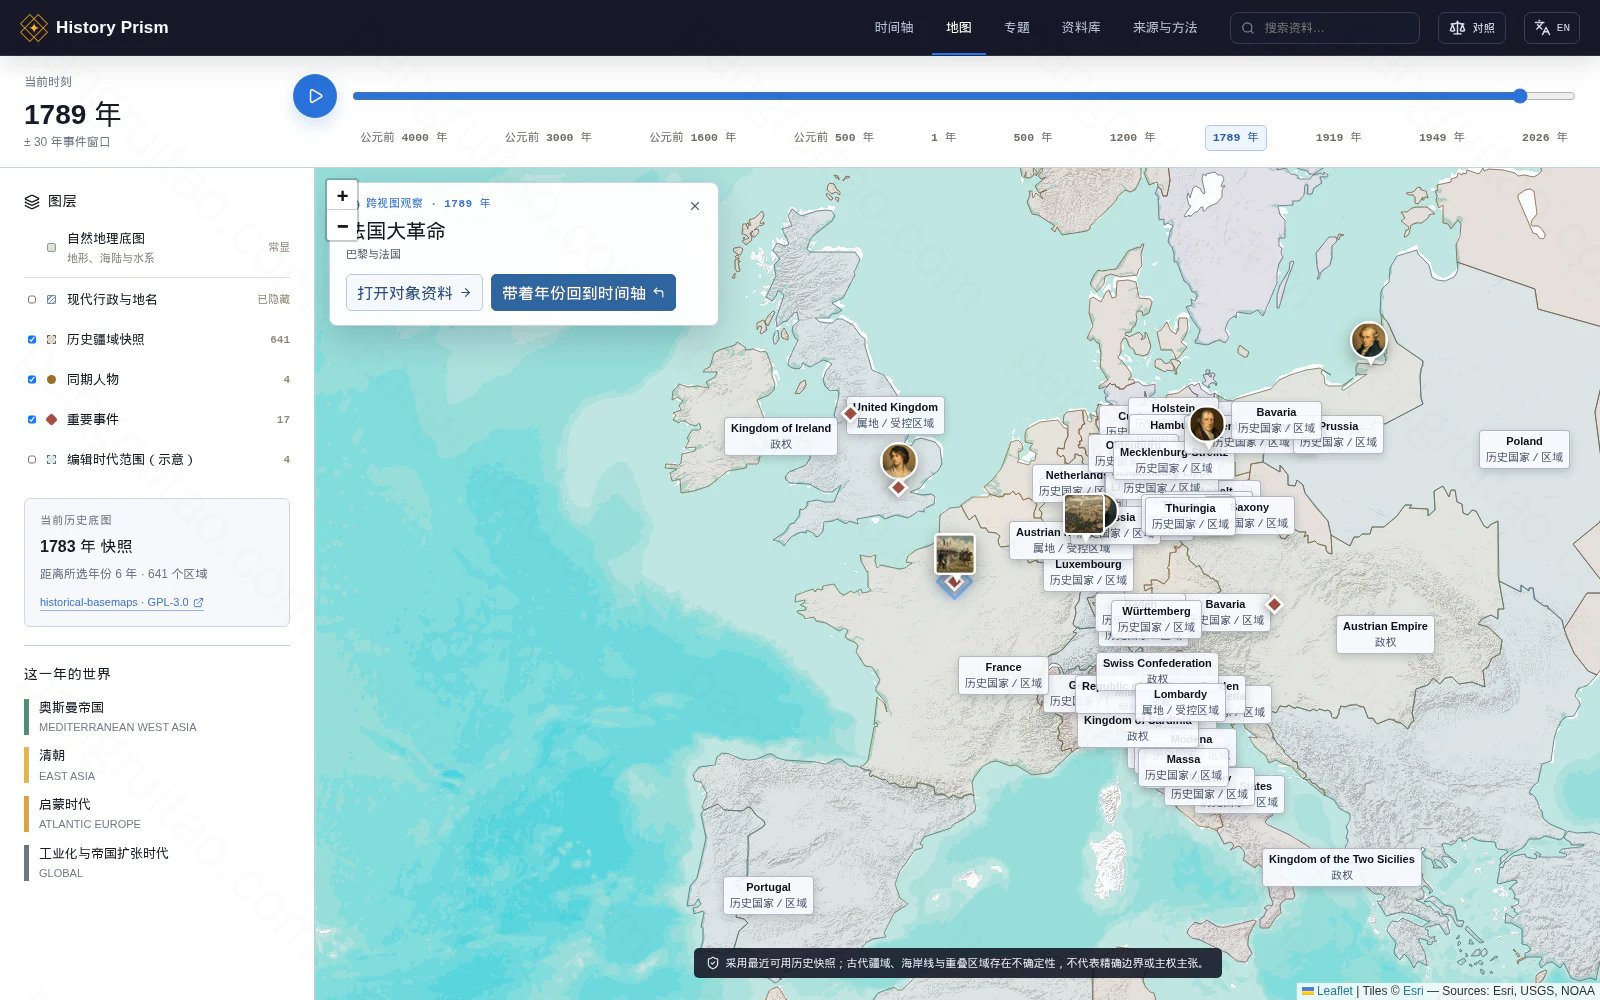Select 启蒙时代 in 这一年的世界 list

click(157, 814)
